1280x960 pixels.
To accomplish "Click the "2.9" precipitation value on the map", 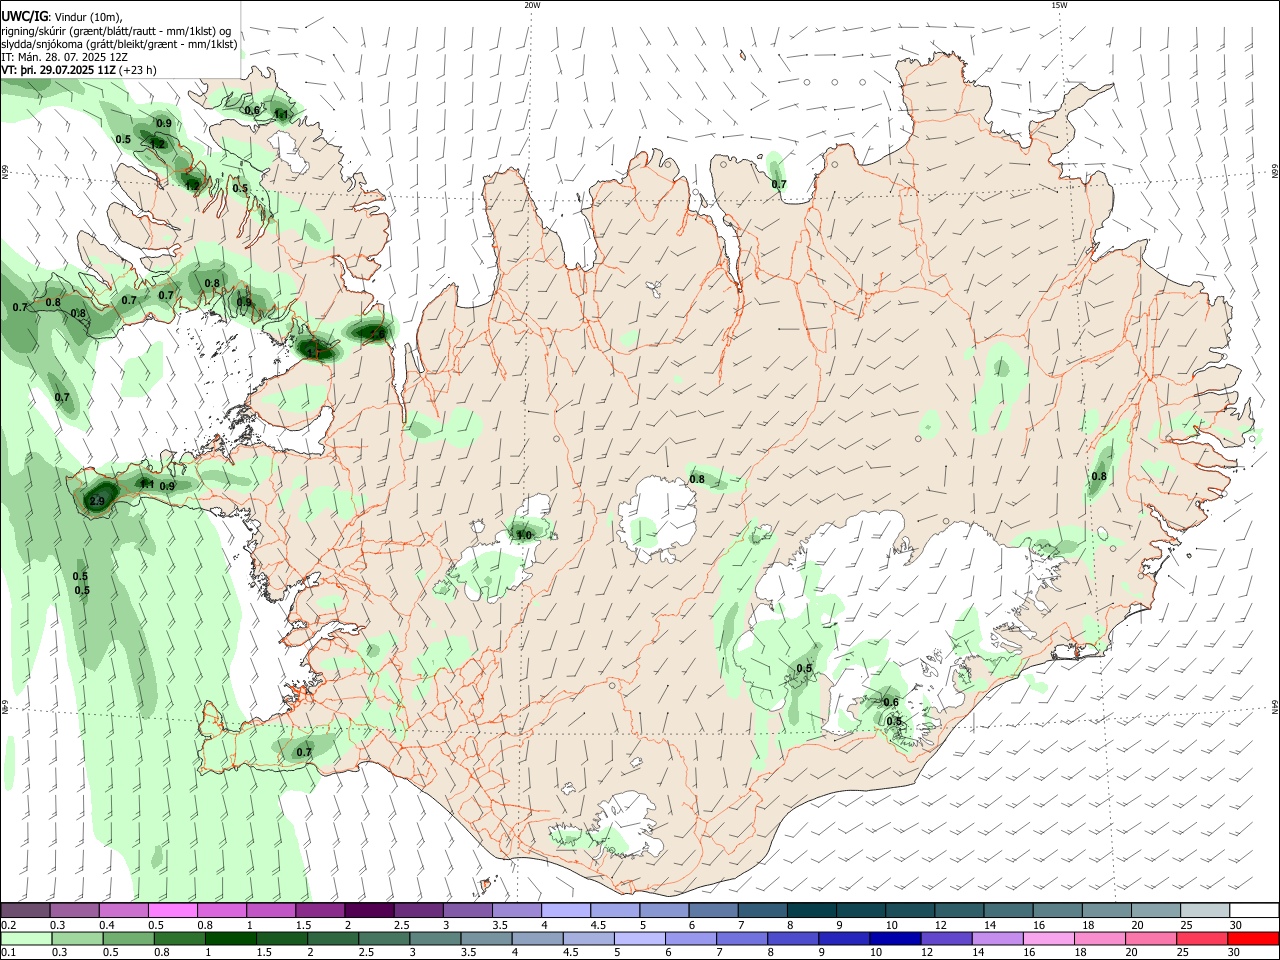I will 97,501.
